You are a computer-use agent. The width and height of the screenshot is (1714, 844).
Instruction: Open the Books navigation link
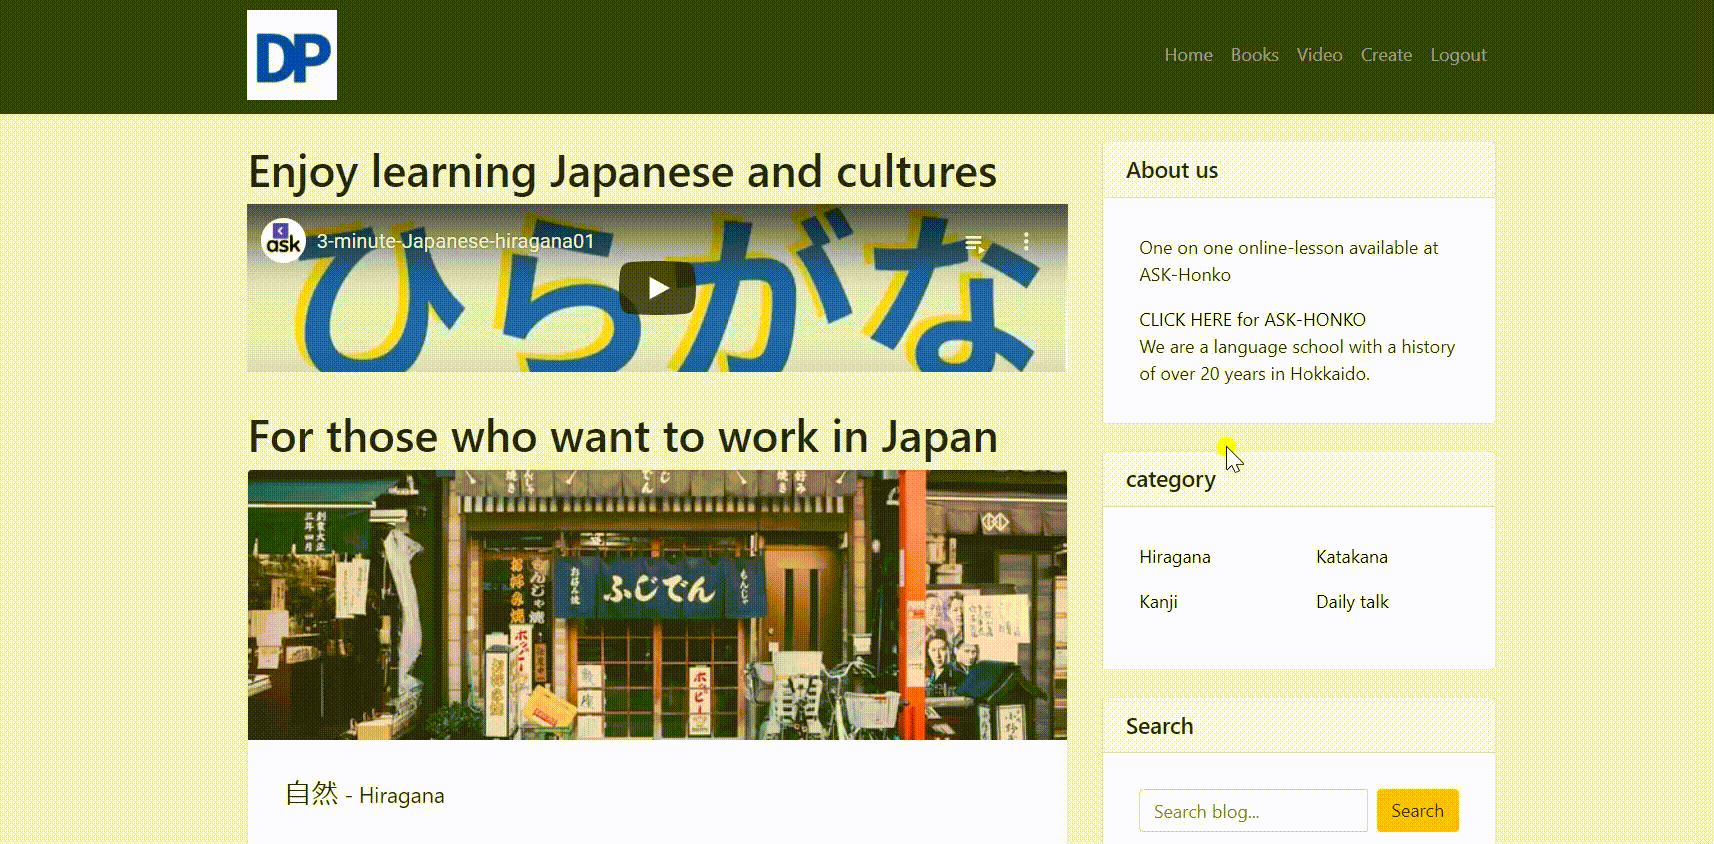(x=1254, y=55)
